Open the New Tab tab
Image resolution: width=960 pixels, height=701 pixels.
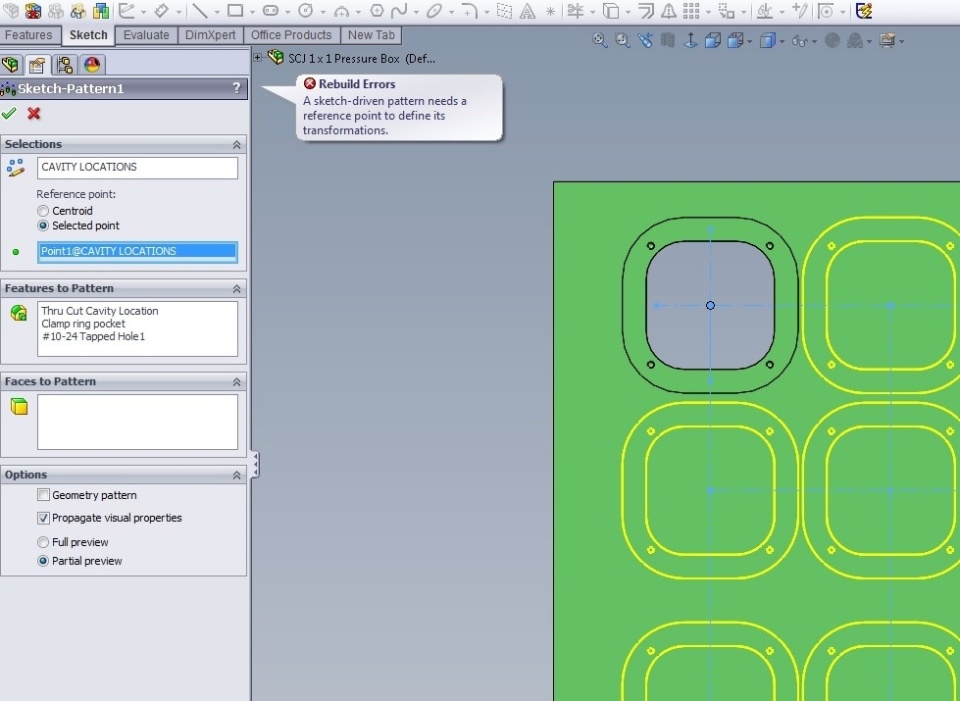click(x=371, y=36)
